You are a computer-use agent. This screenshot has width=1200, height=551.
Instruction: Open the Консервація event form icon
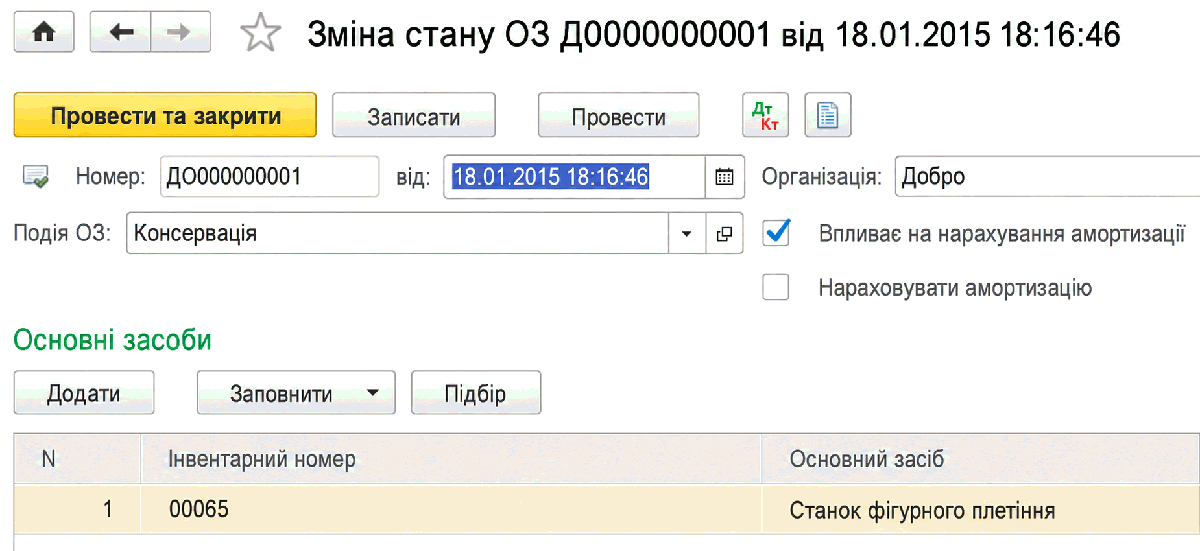(724, 234)
